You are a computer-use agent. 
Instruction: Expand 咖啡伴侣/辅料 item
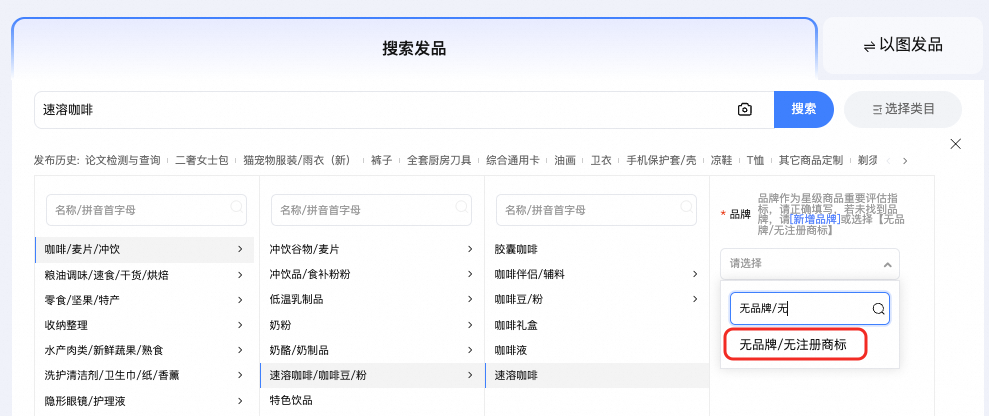(x=597, y=275)
